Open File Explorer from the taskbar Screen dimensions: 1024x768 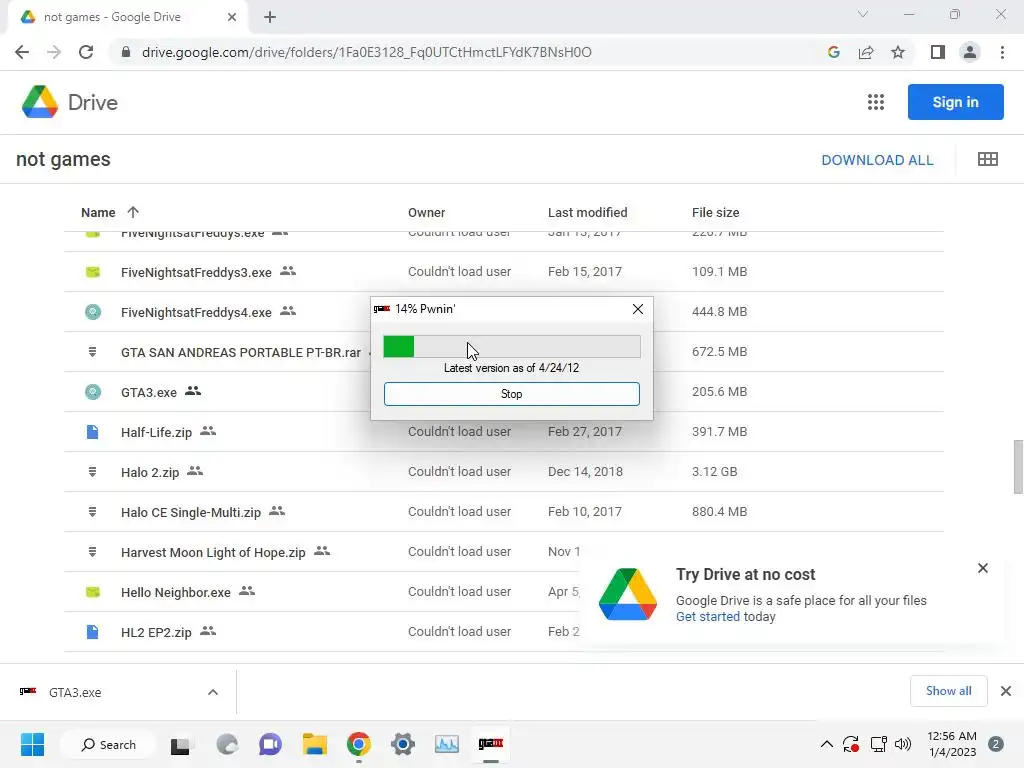(x=314, y=744)
